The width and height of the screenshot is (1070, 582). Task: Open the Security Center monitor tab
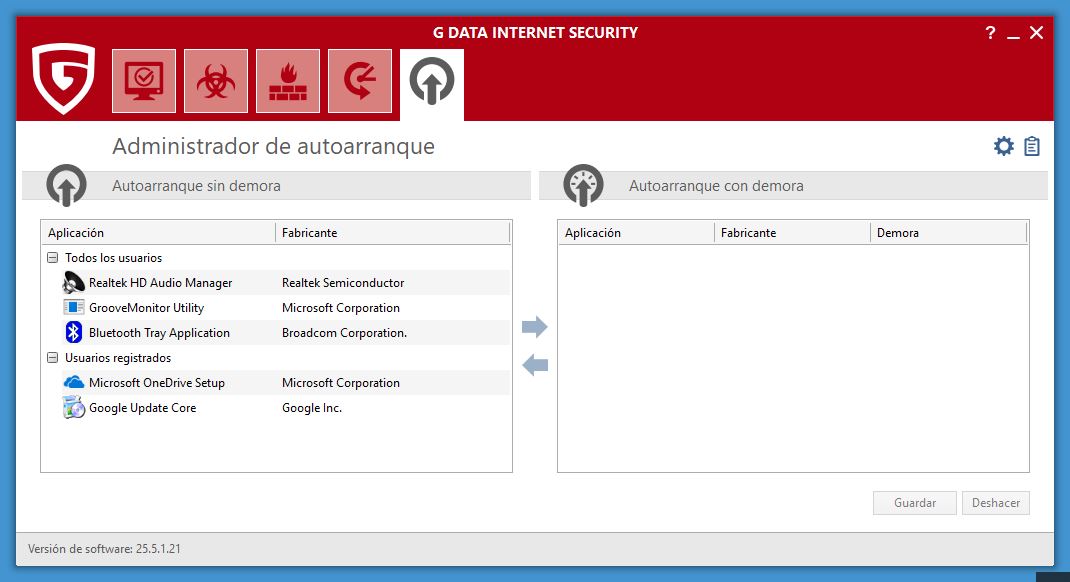point(144,81)
